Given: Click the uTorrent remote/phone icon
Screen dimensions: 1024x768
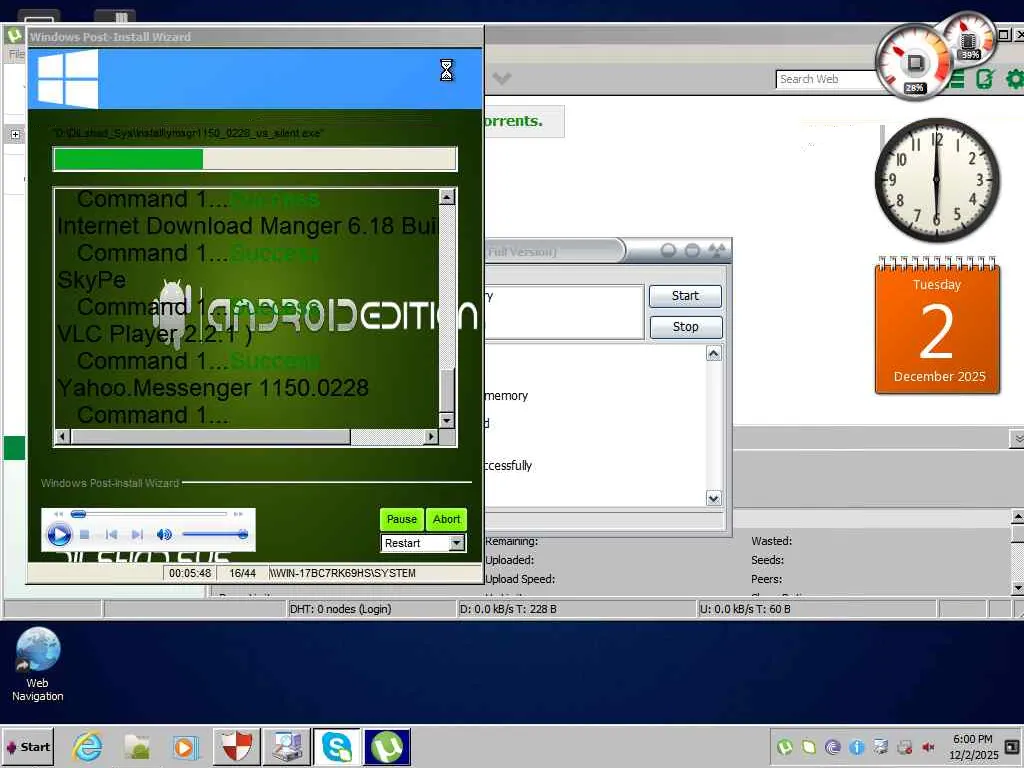Looking at the screenshot, I should (984, 79).
